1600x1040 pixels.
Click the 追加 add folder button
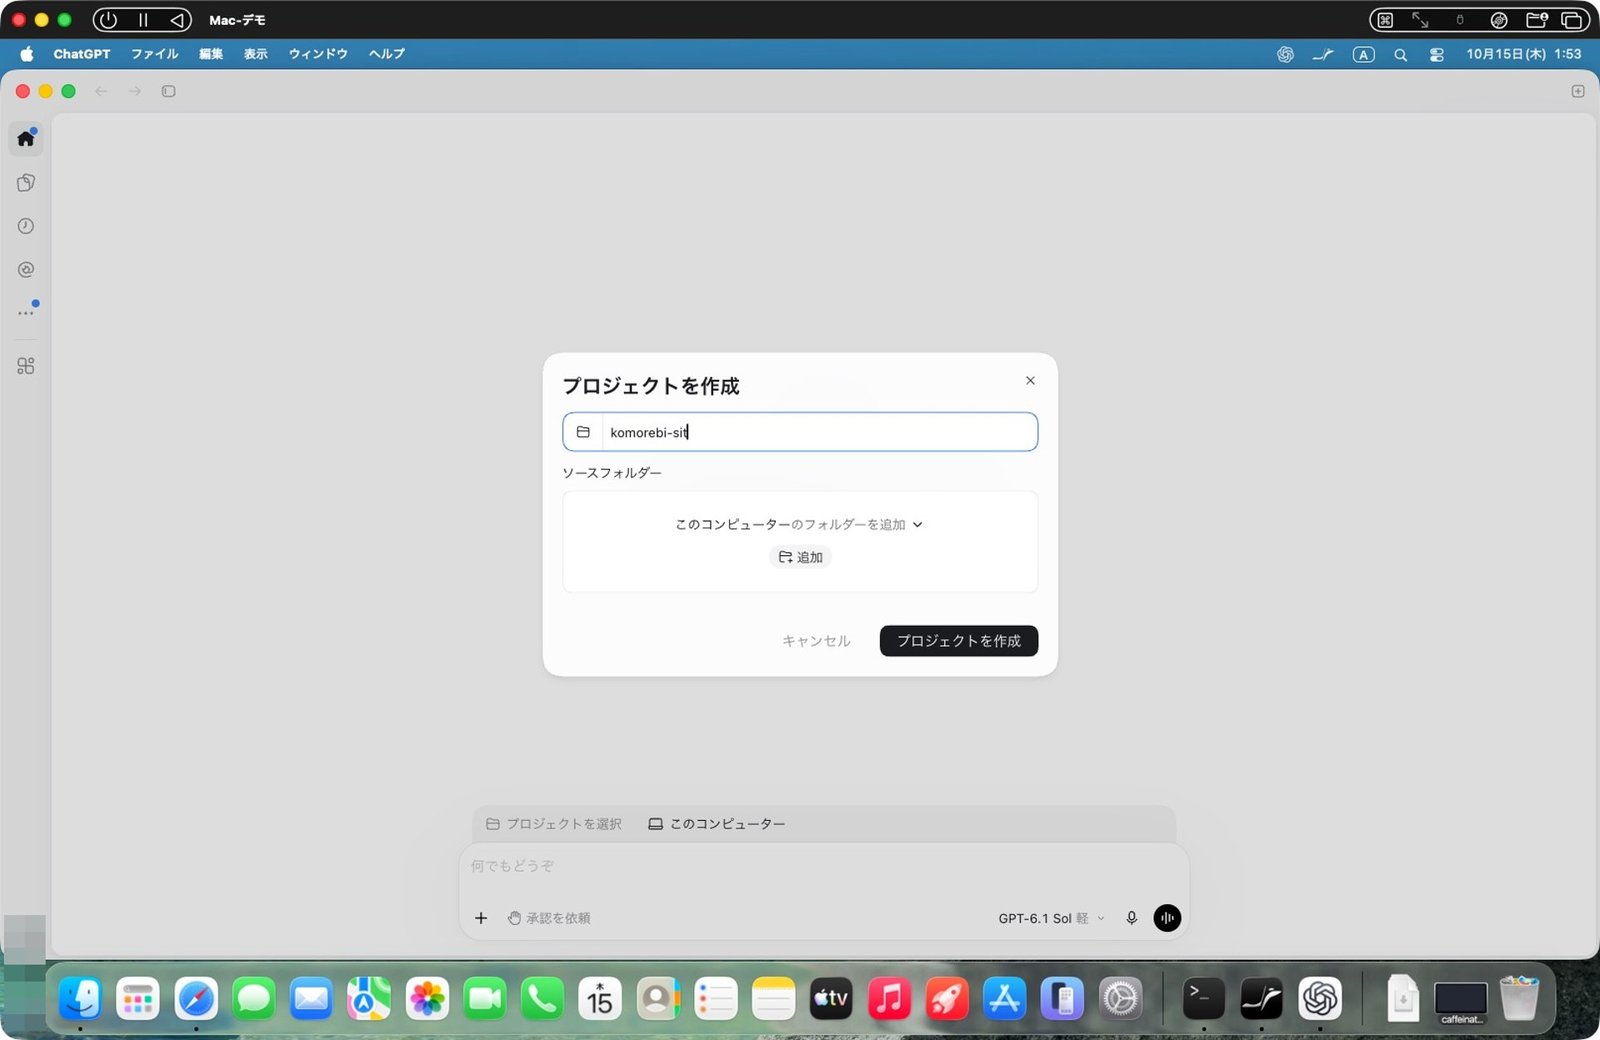tap(800, 557)
